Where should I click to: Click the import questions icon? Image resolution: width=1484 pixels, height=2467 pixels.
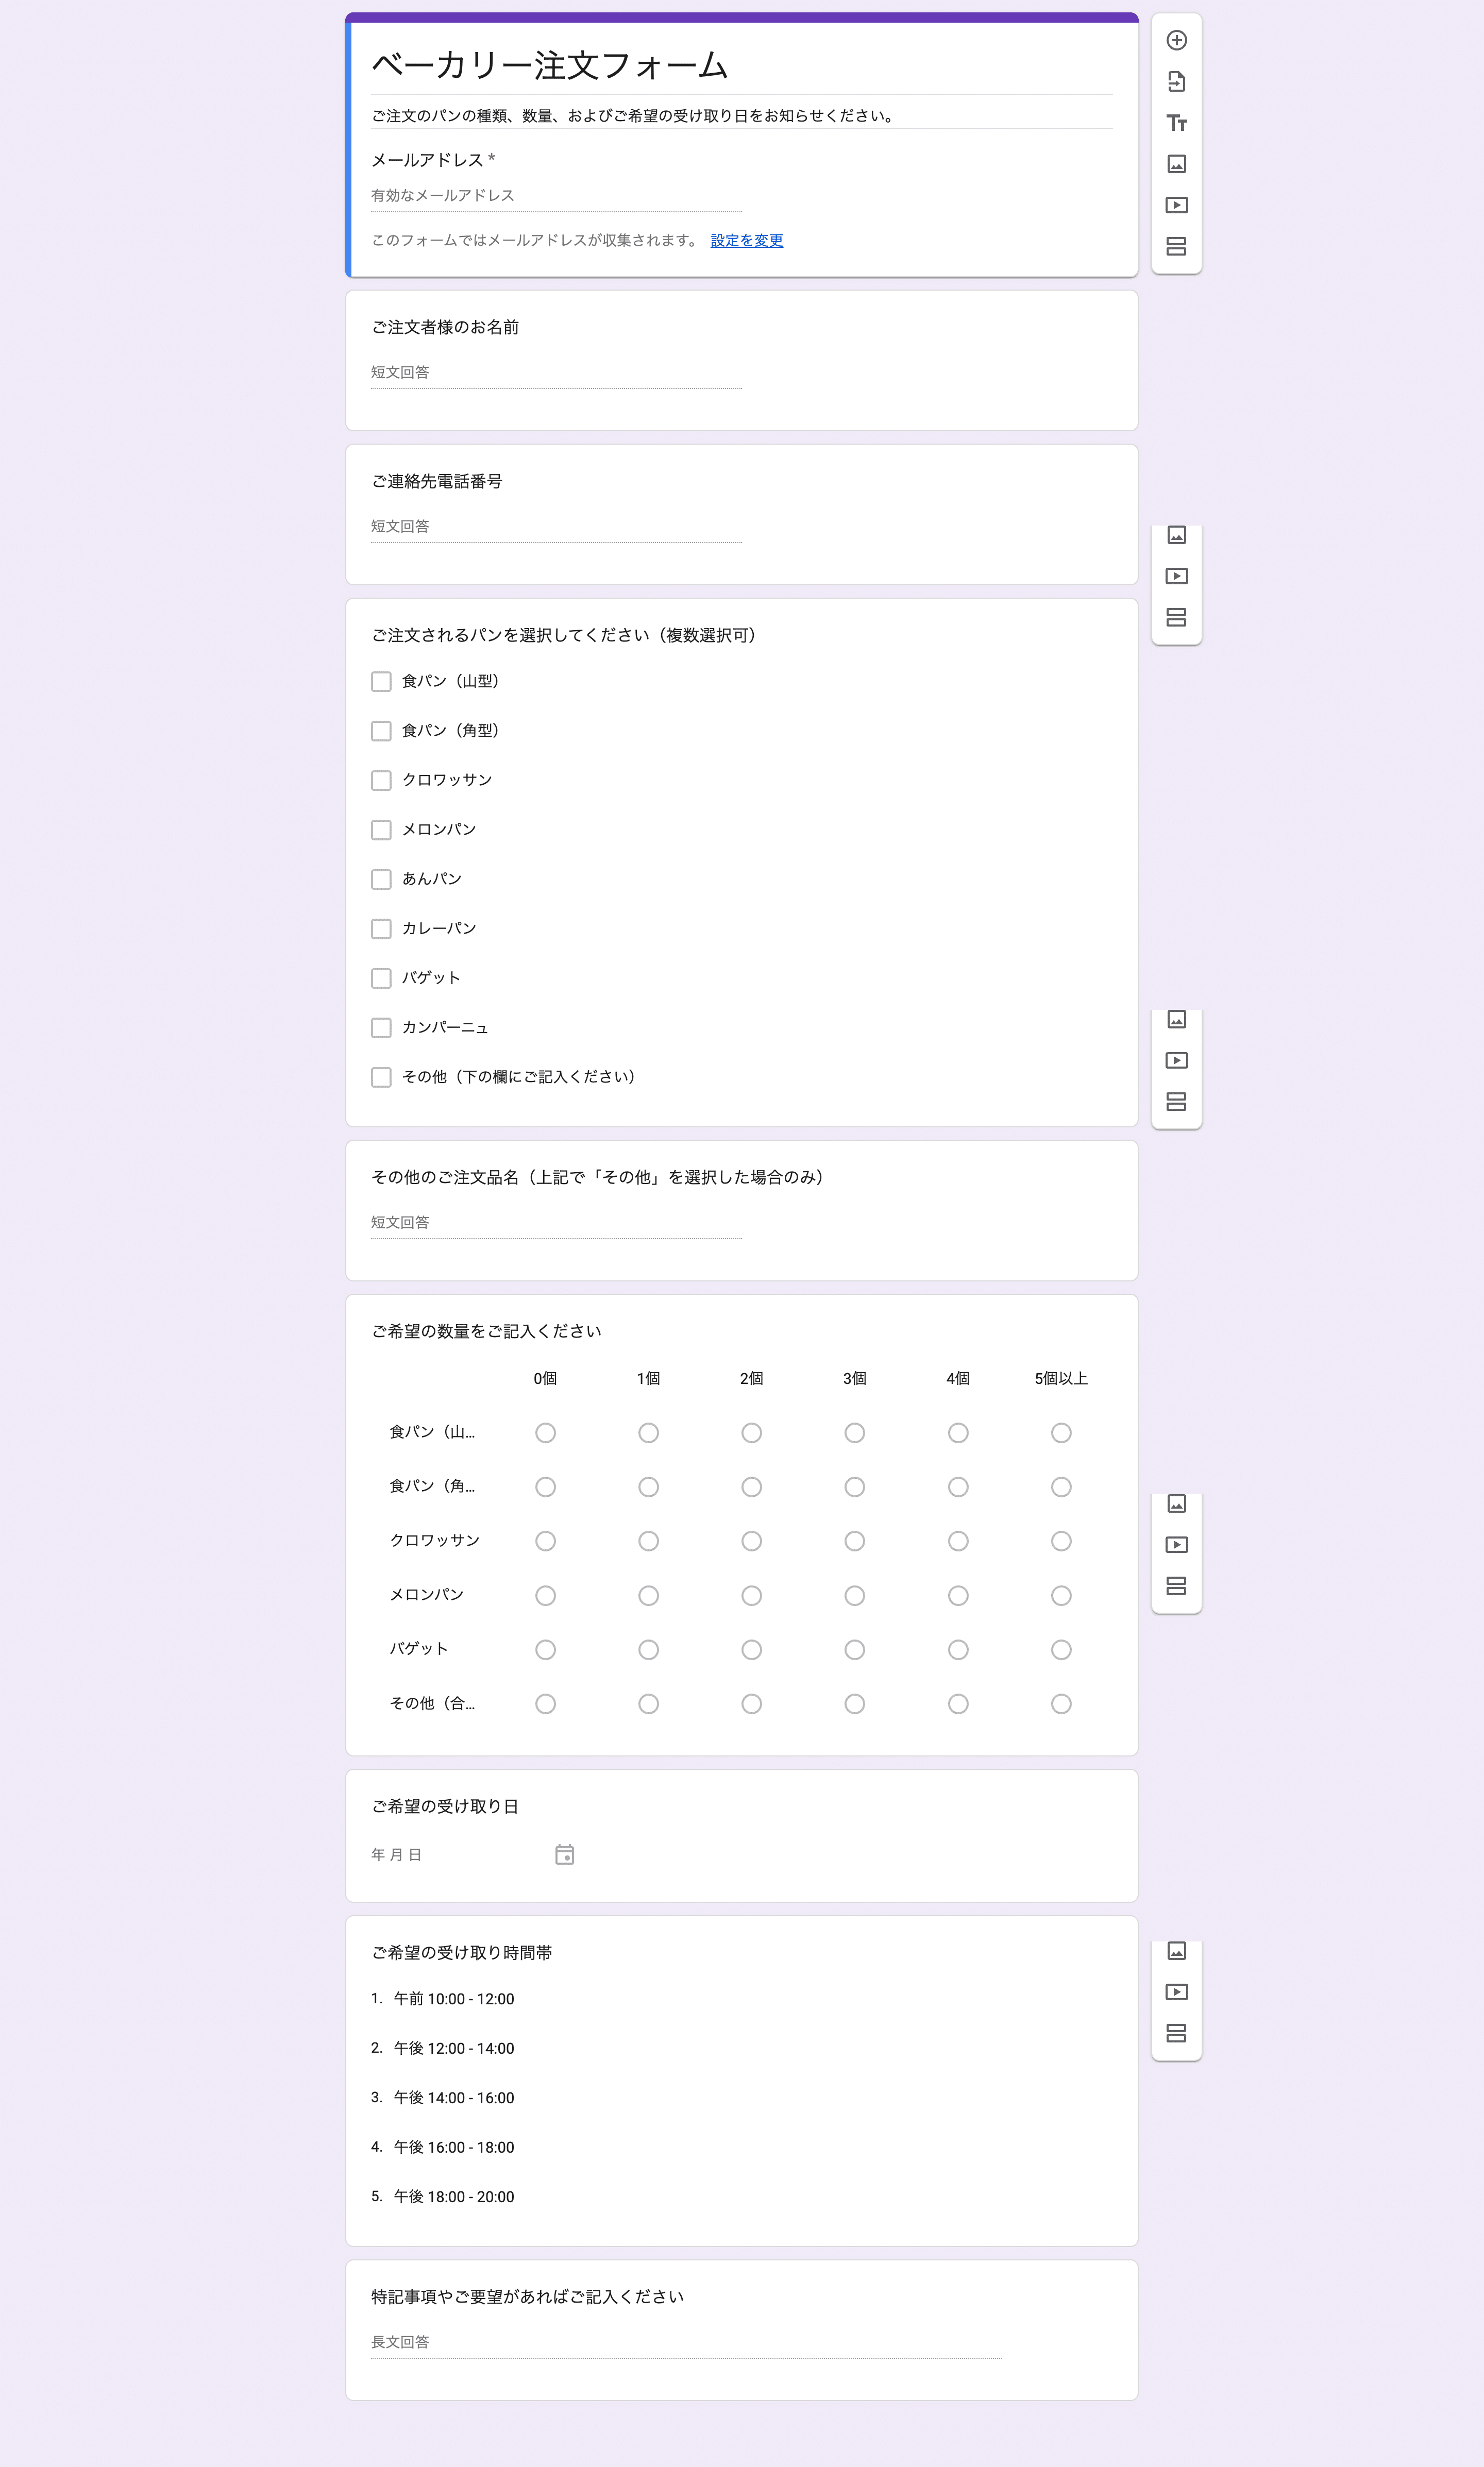click(1176, 82)
